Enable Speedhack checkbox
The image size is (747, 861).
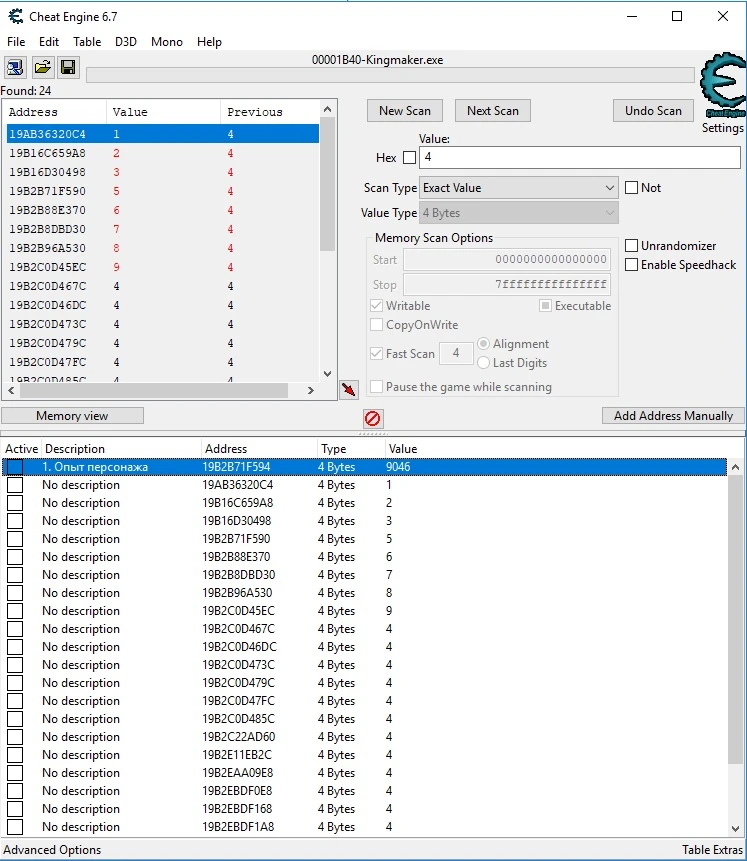pyautogui.click(x=632, y=265)
